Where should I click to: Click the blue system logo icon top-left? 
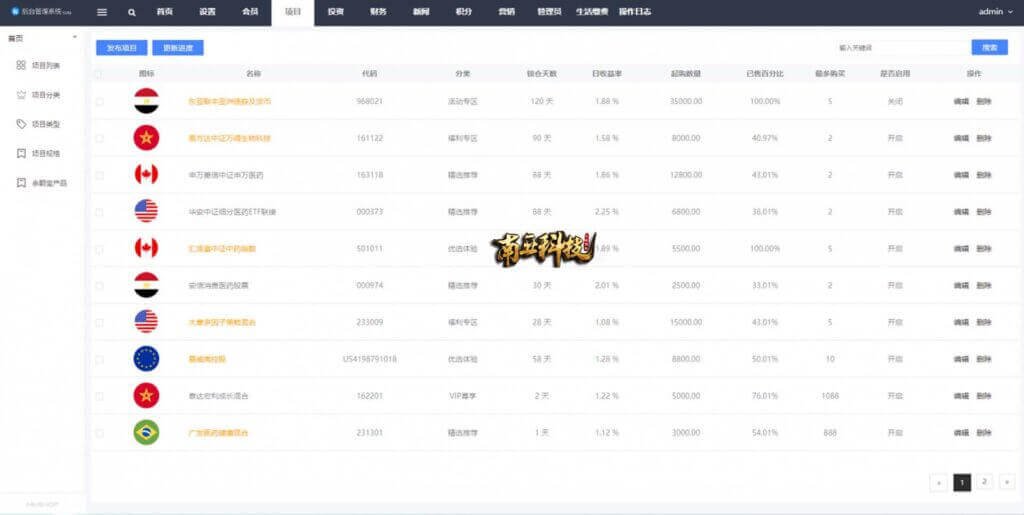pos(13,12)
